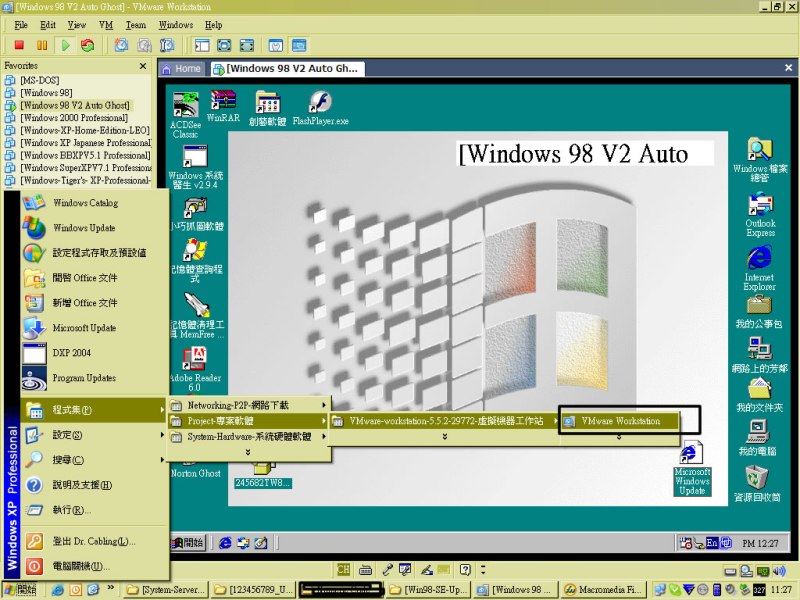
Task: Click the green Power On play button
Action: [65, 45]
